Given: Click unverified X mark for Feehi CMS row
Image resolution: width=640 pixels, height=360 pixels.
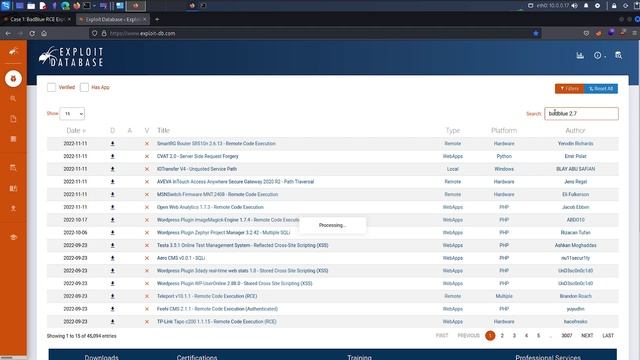Looking at the screenshot, I should tap(147, 309).
